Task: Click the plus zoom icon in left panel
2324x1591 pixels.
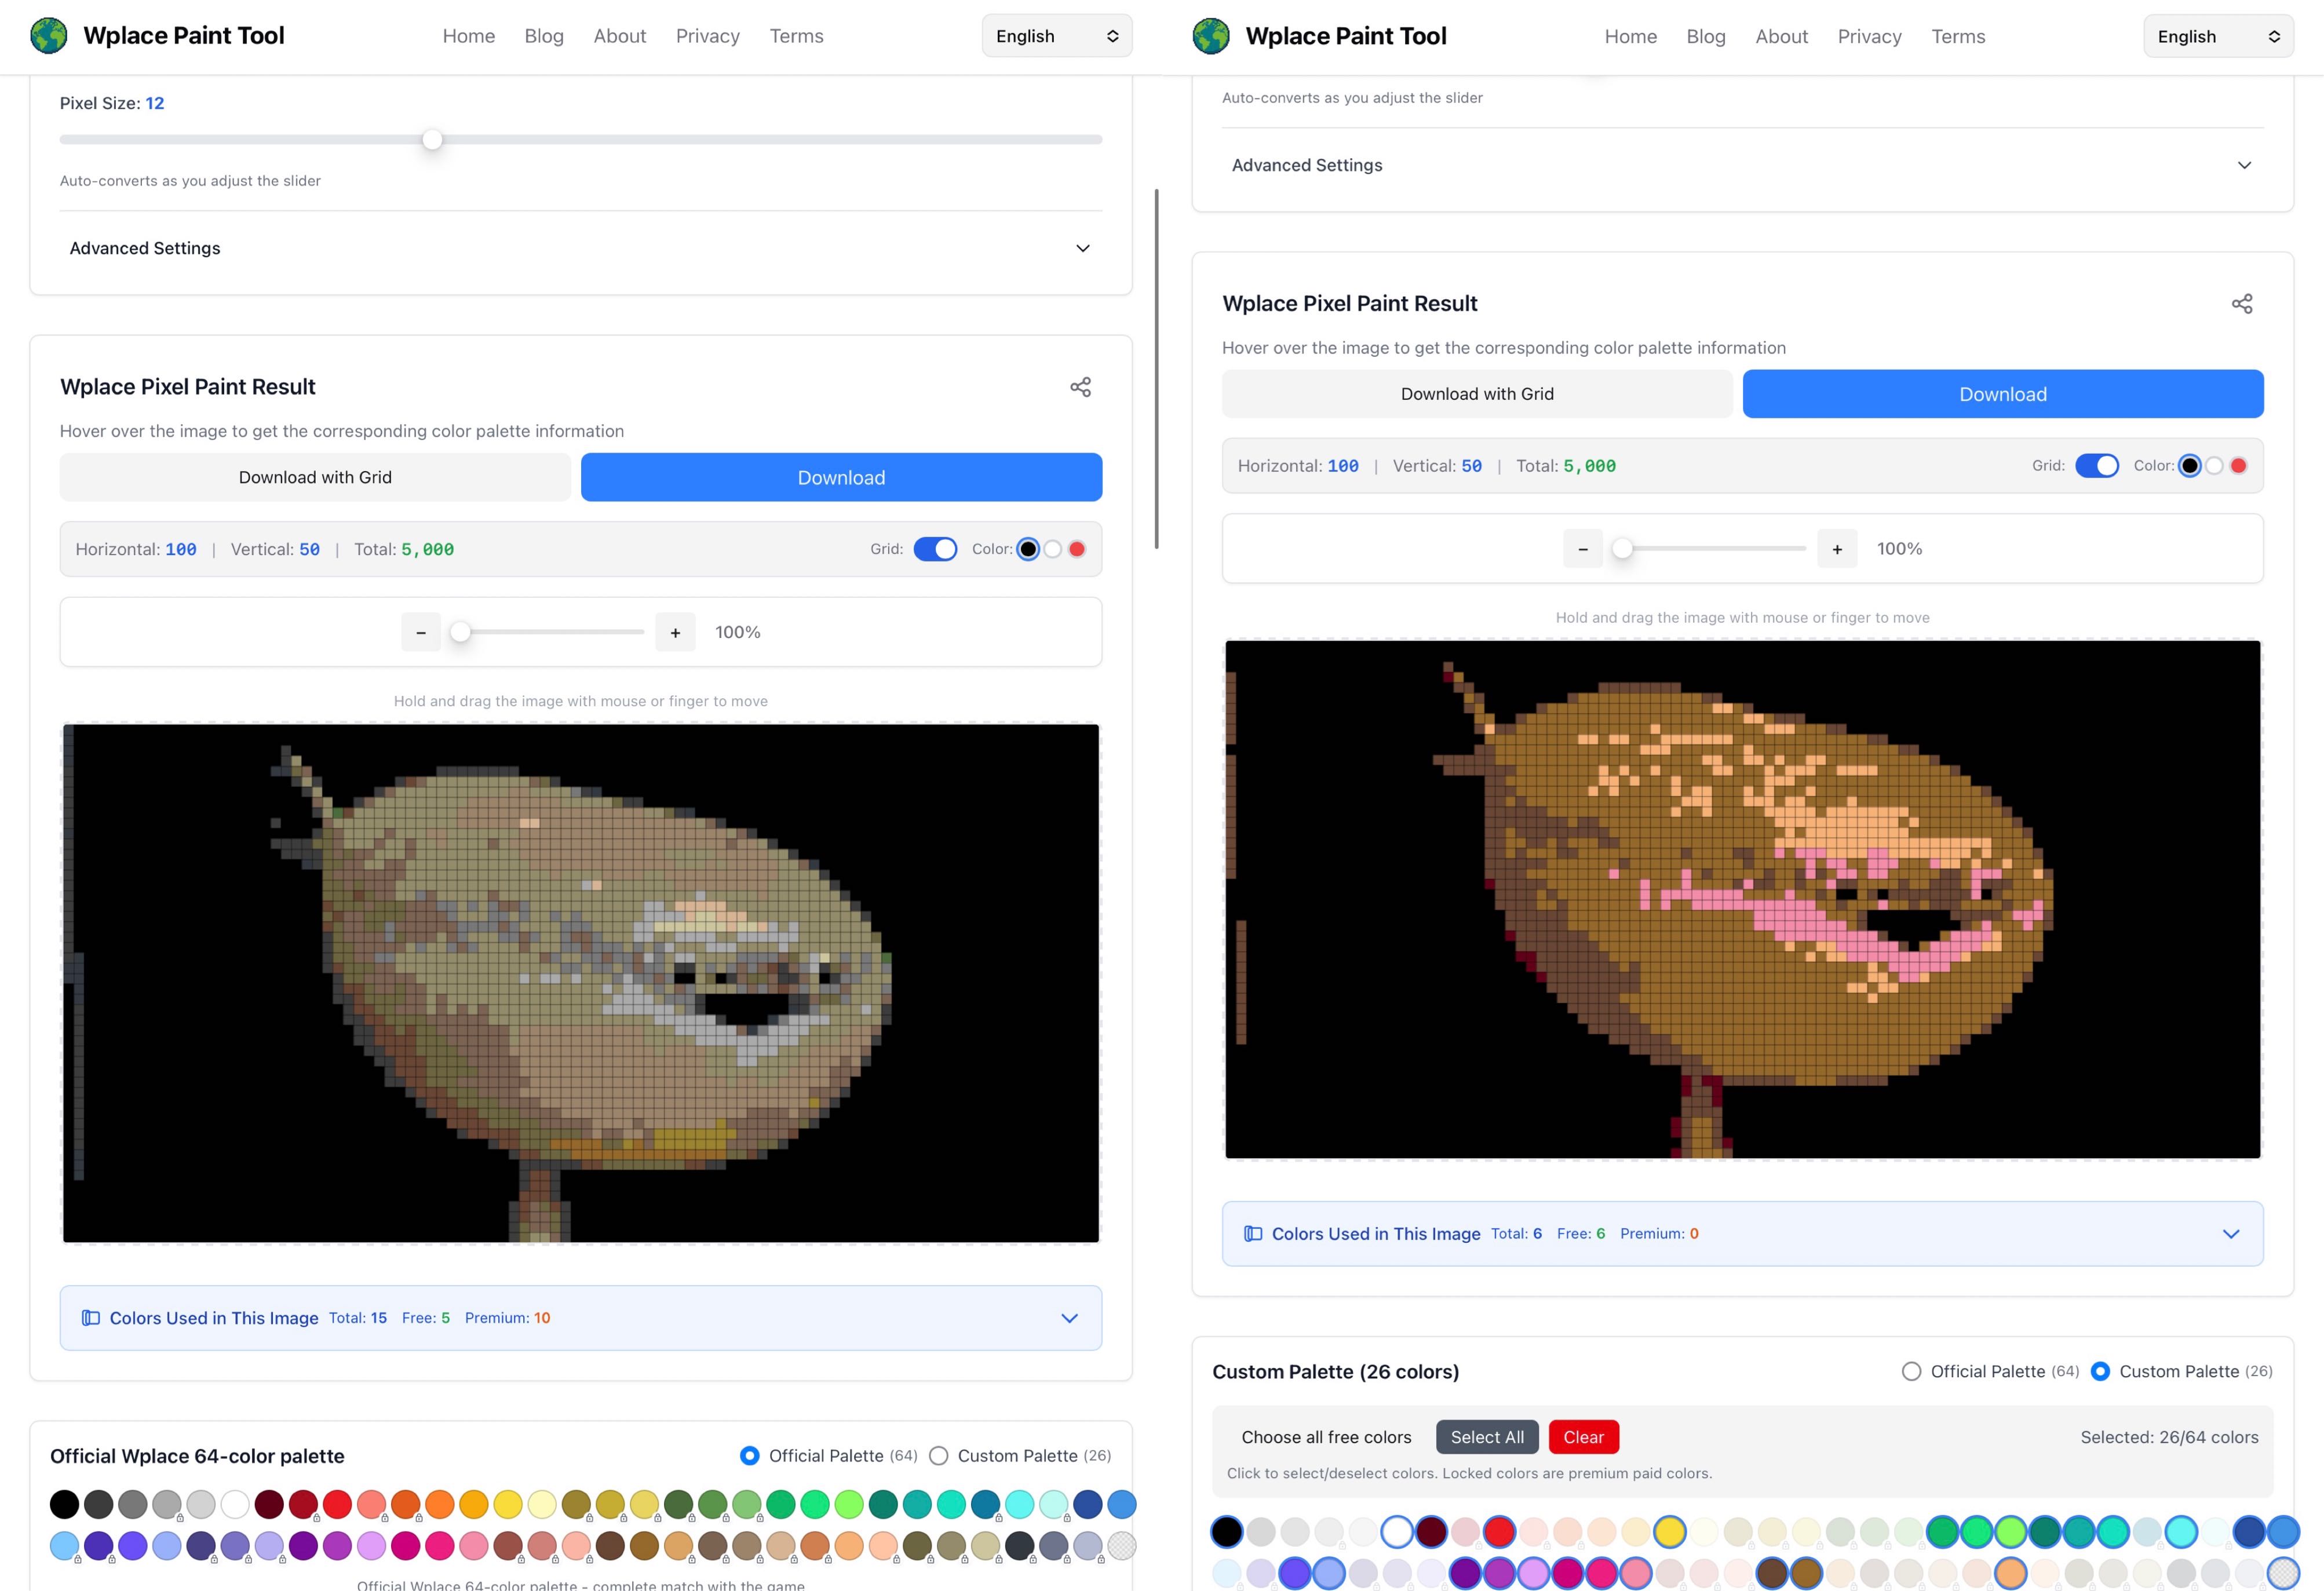Action: tap(675, 632)
